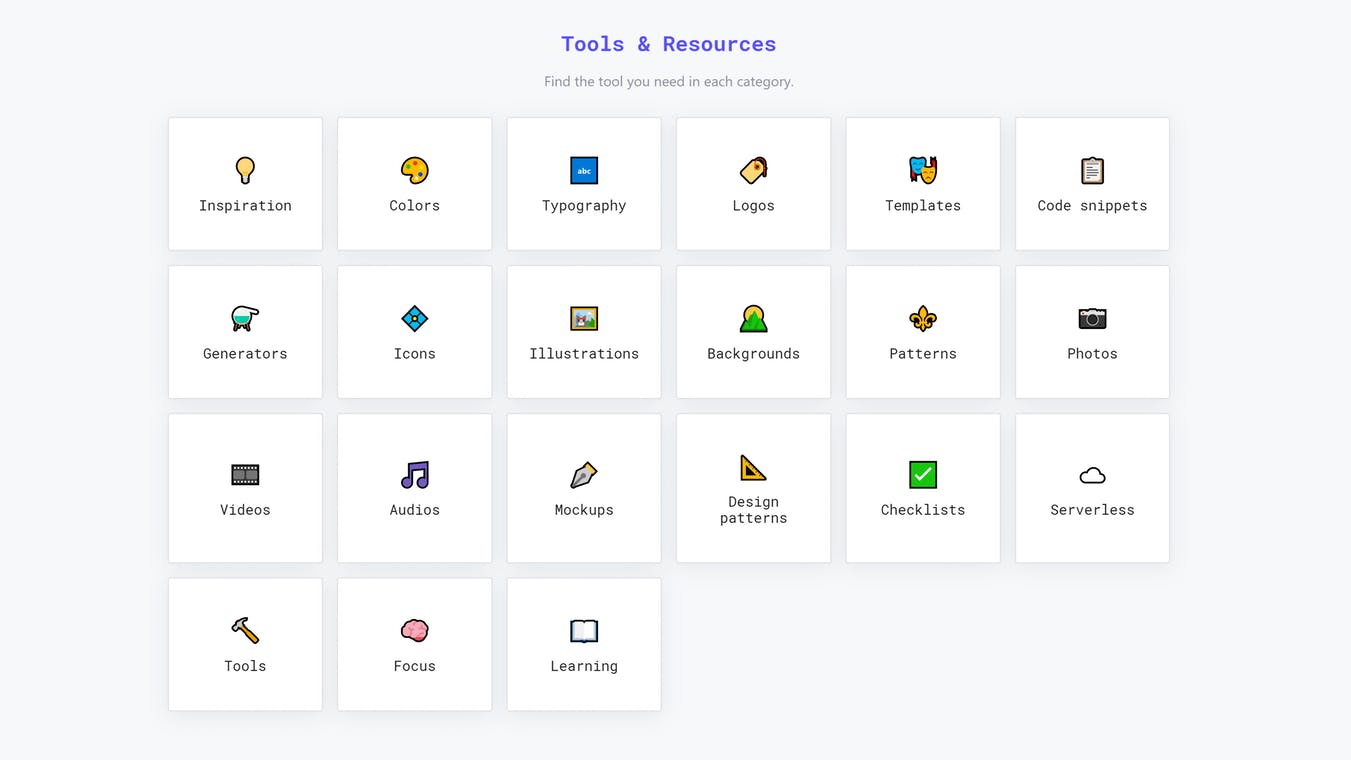This screenshot has height=760, width=1351.
Task: Click the framed picture Illustrations icon
Action: point(584,318)
